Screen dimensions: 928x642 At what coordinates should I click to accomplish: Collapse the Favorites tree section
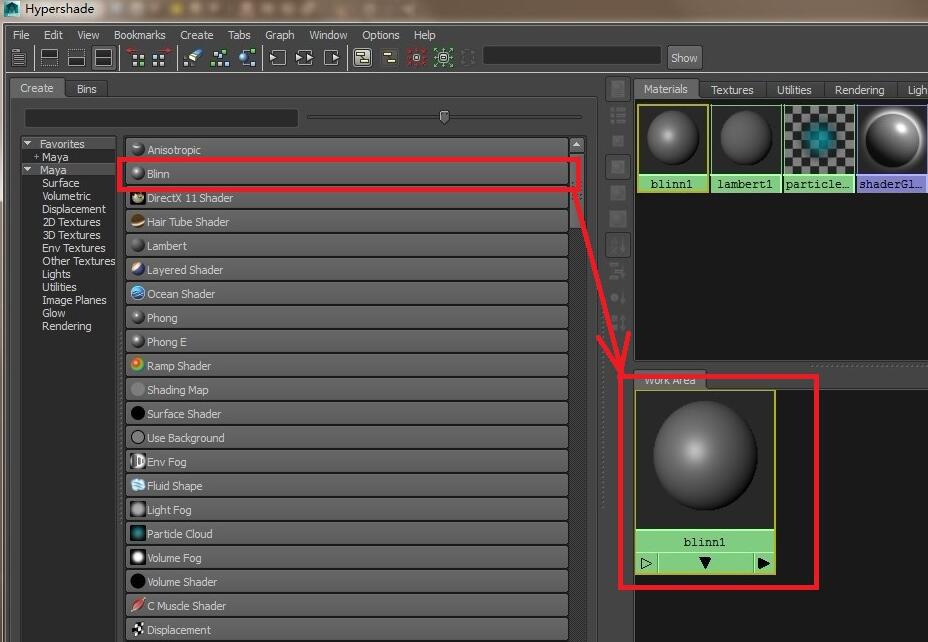pos(29,144)
